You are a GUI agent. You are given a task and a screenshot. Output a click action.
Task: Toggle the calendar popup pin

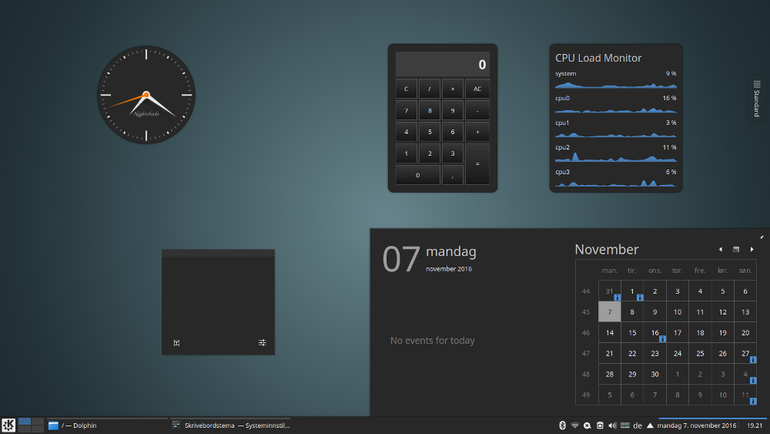click(762, 237)
